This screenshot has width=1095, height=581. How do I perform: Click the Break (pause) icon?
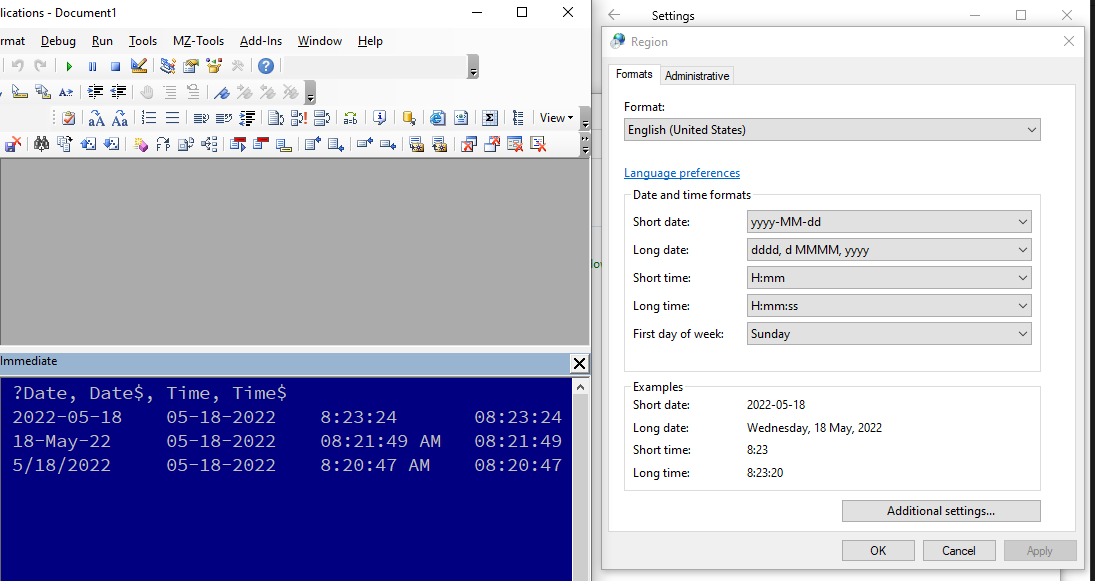(x=92, y=66)
